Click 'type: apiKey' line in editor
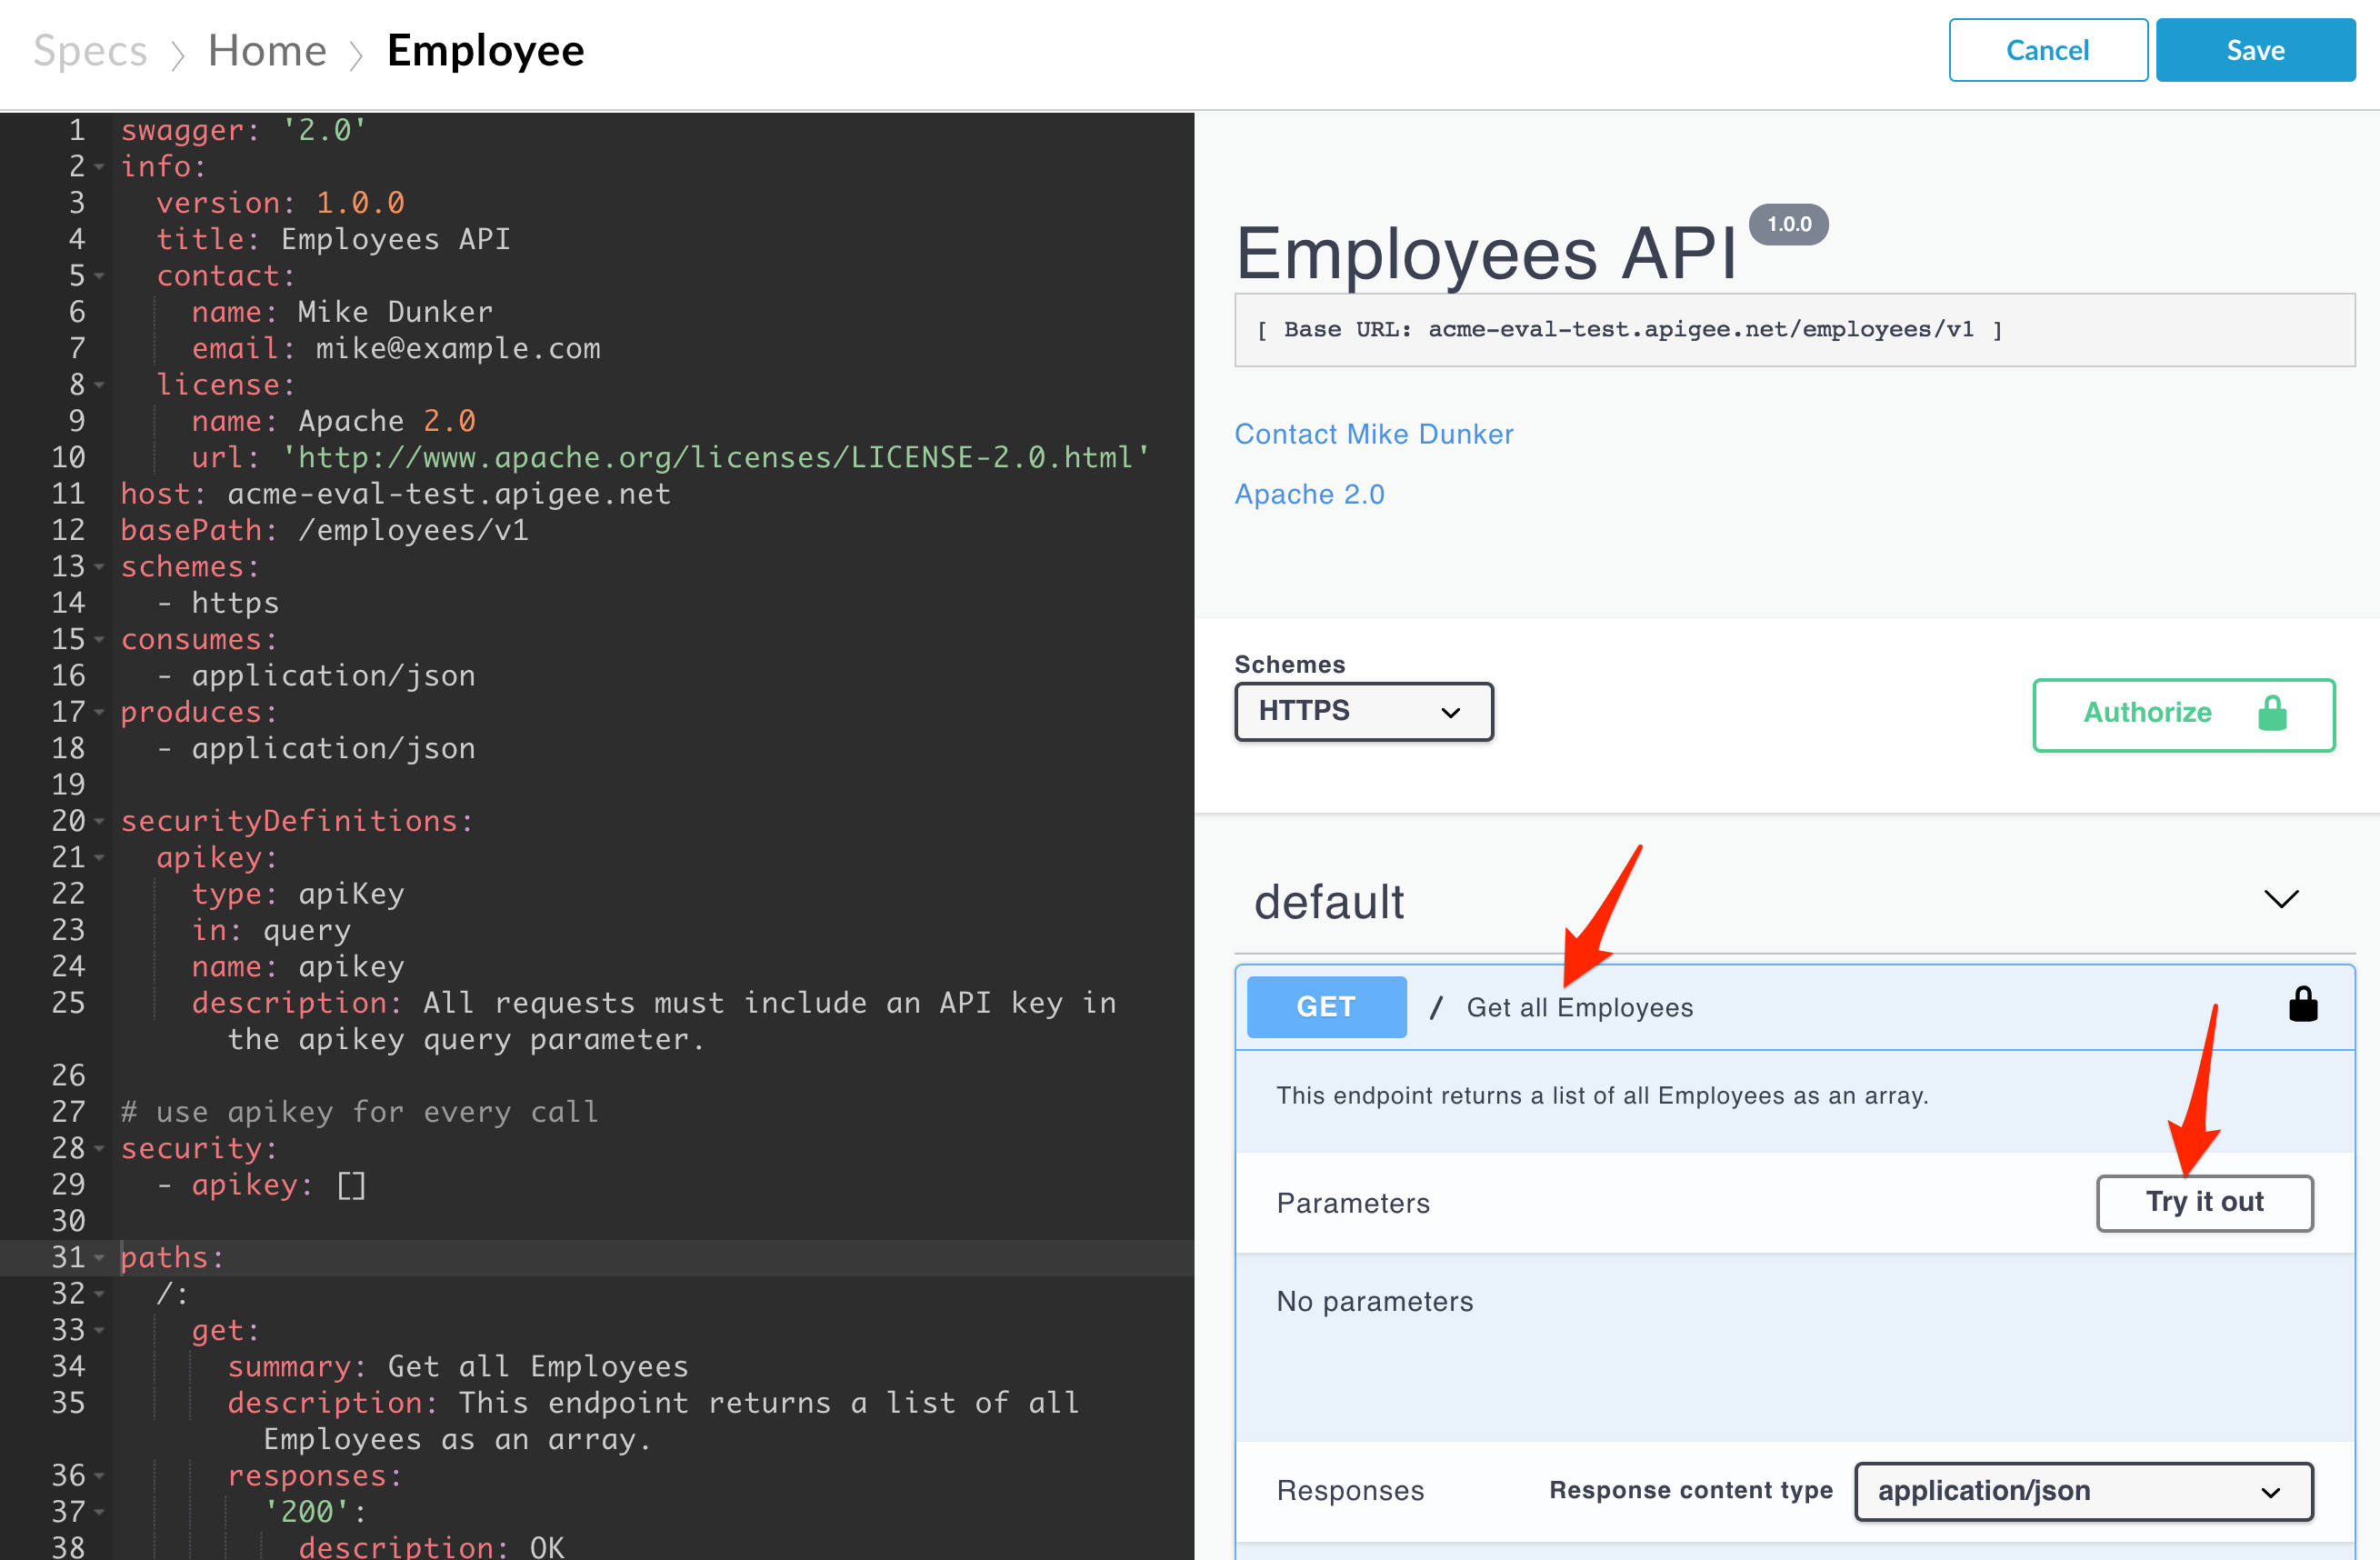Viewport: 2380px width, 1560px height. [298, 894]
